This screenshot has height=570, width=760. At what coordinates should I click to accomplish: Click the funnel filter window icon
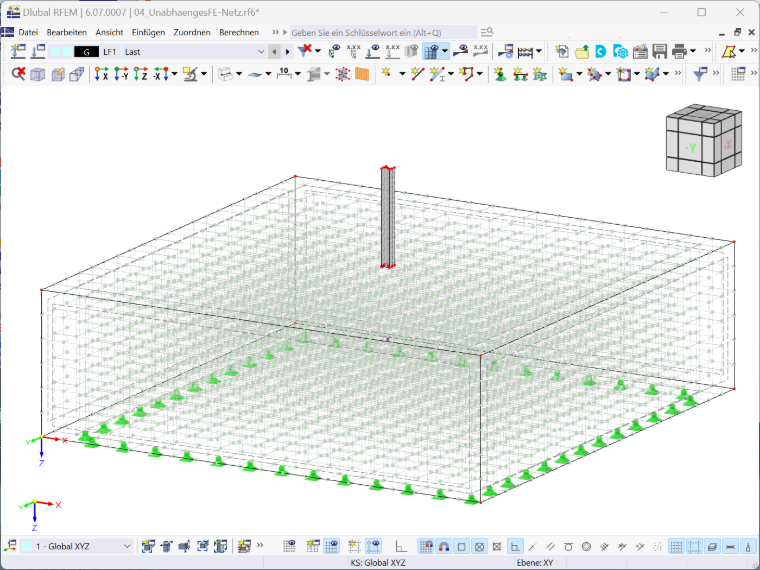point(700,74)
